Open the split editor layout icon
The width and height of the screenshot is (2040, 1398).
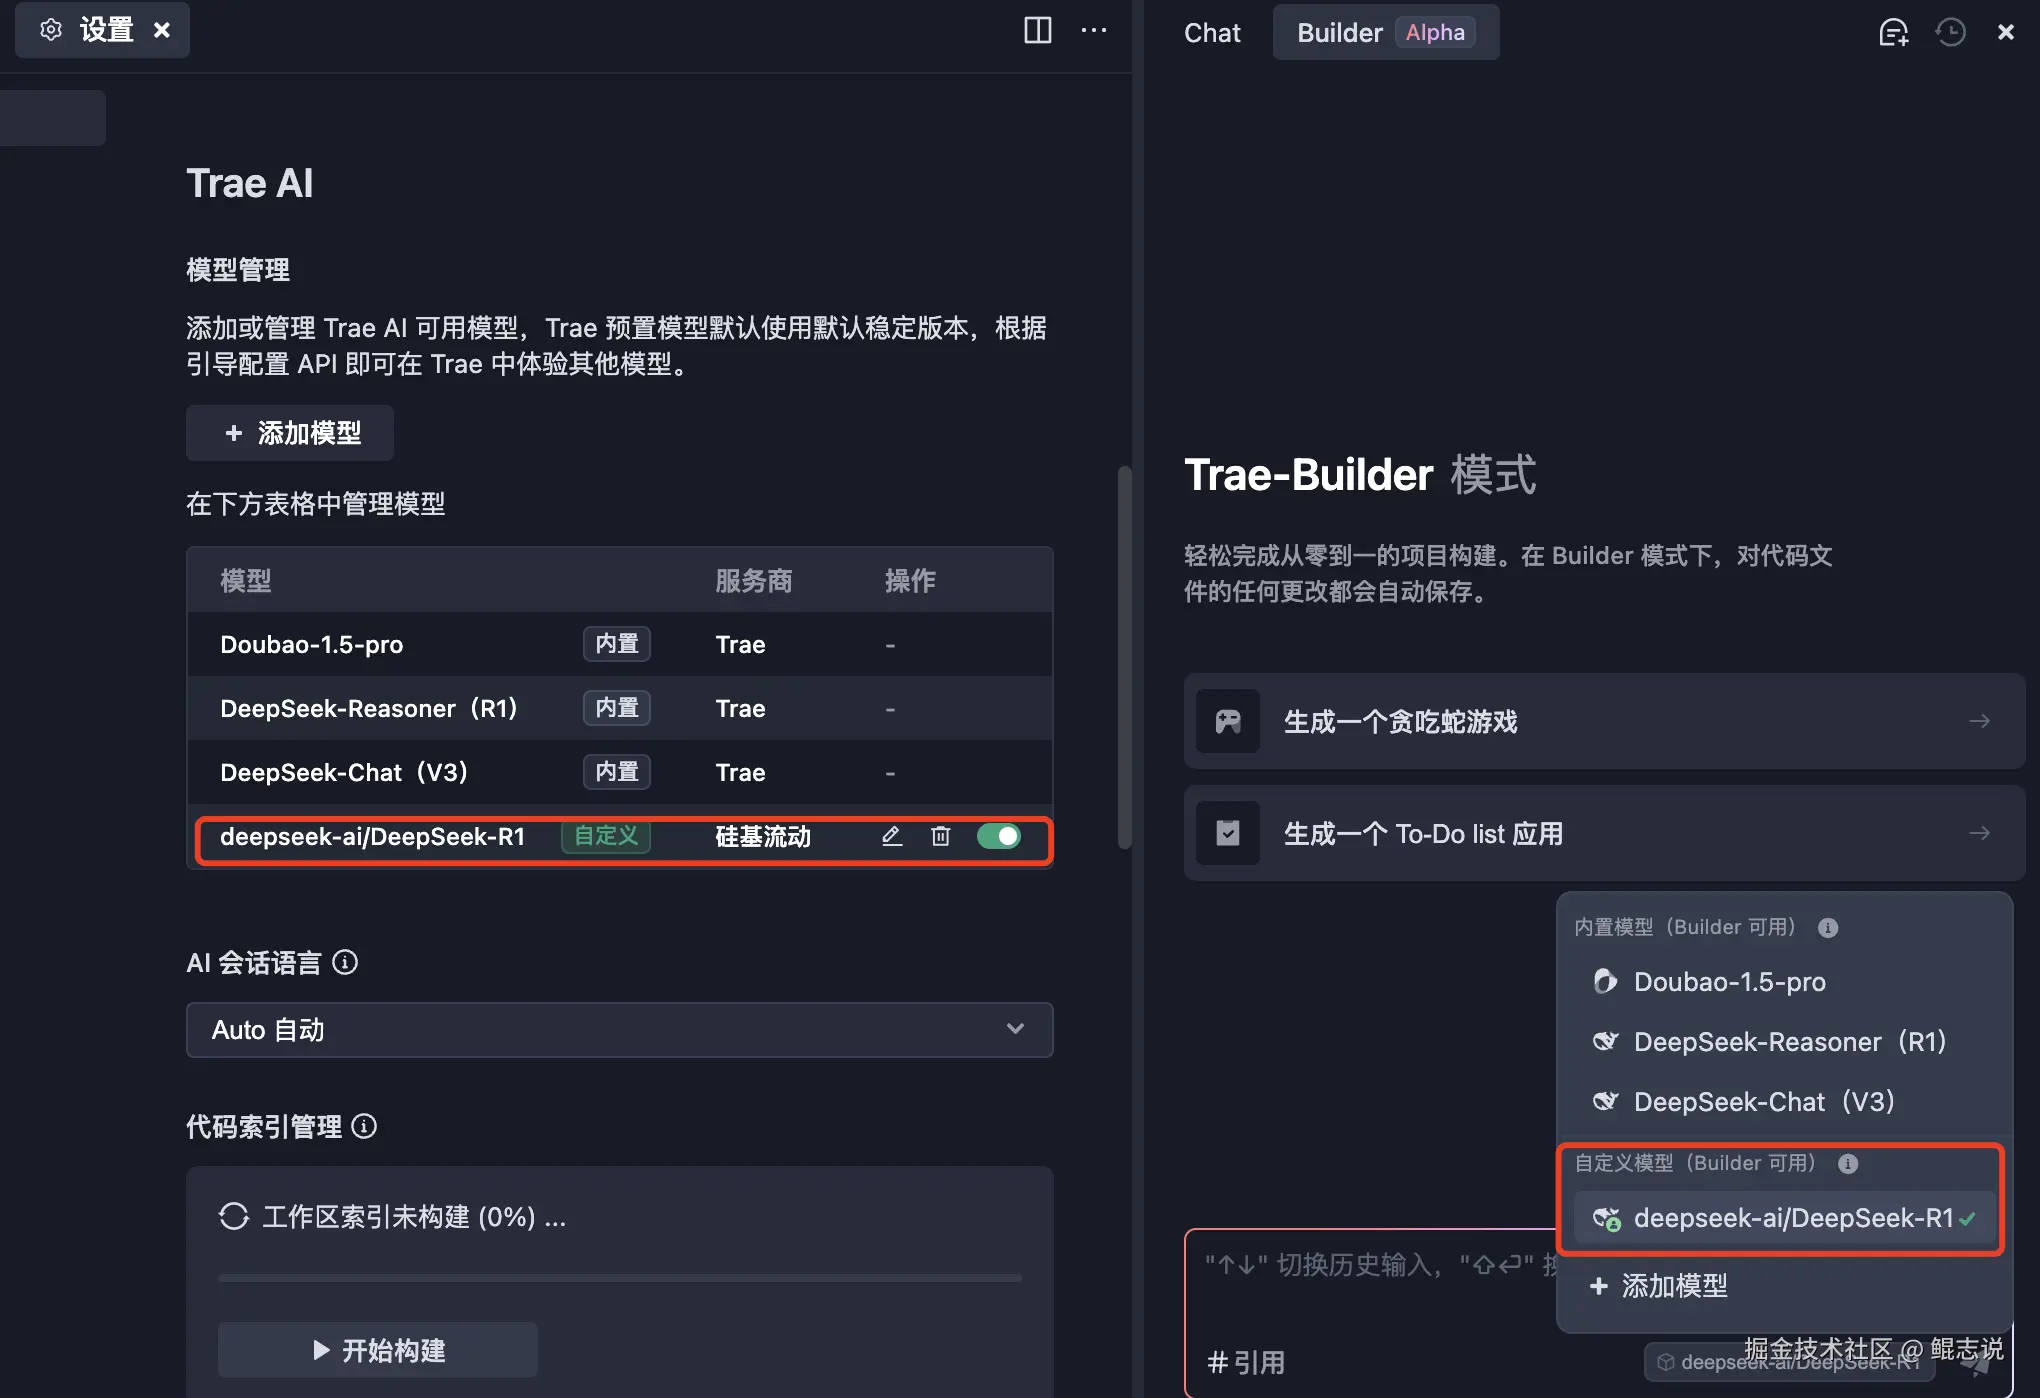point(1037,30)
